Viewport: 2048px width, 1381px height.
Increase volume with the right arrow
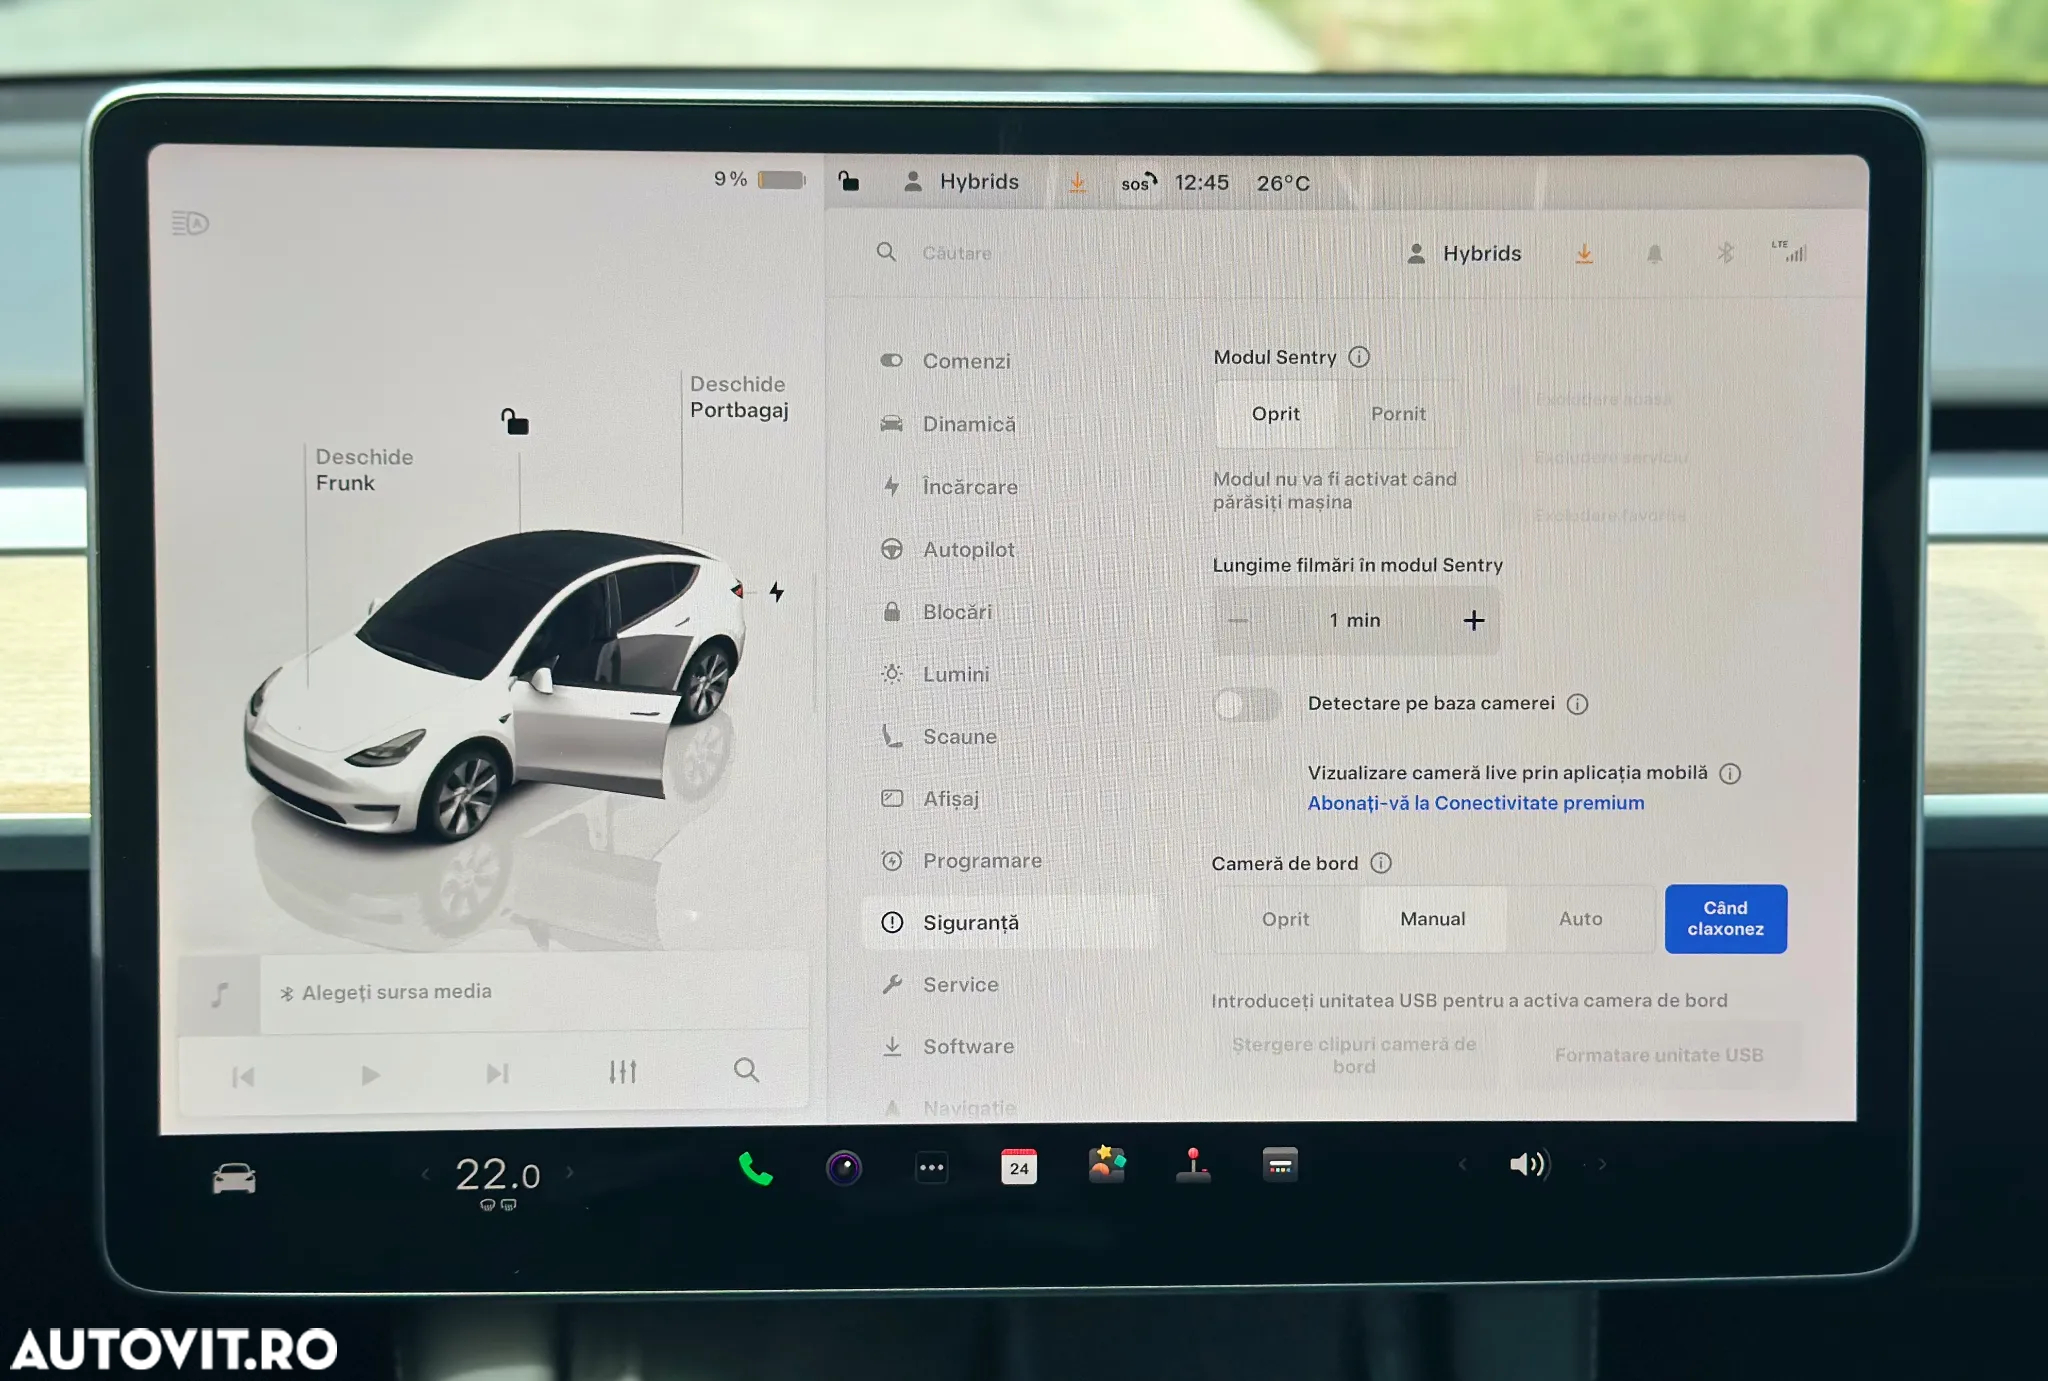pos(1602,1164)
